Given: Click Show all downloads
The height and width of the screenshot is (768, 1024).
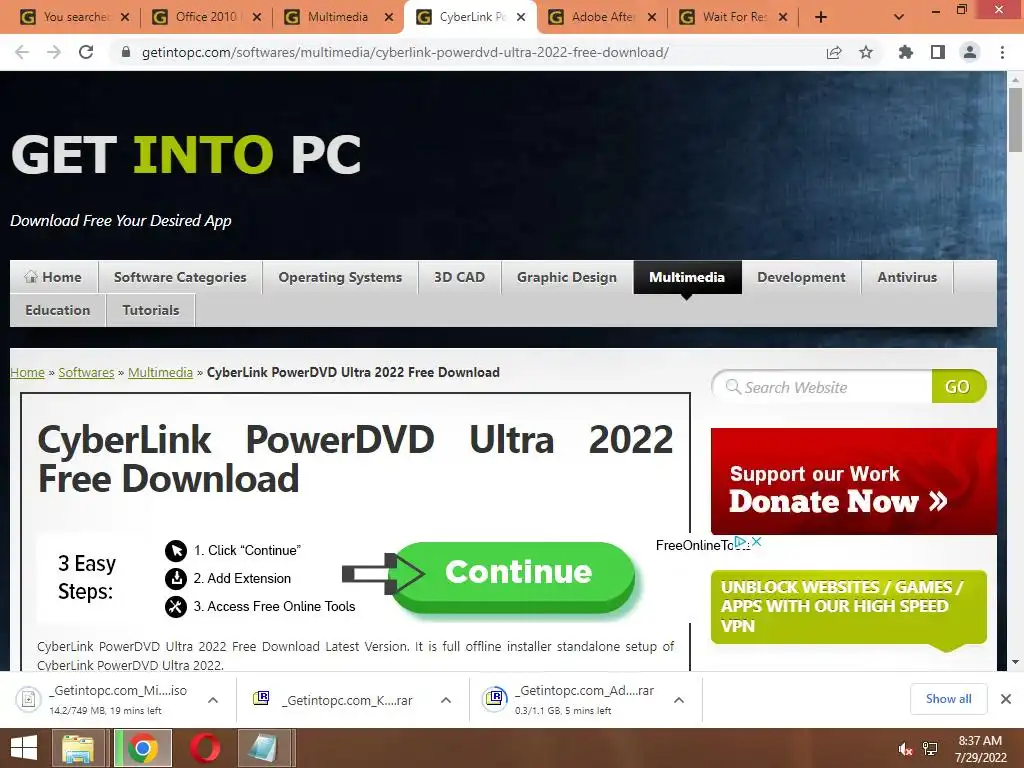Looking at the screenshot, I should [x=948, y=699].
